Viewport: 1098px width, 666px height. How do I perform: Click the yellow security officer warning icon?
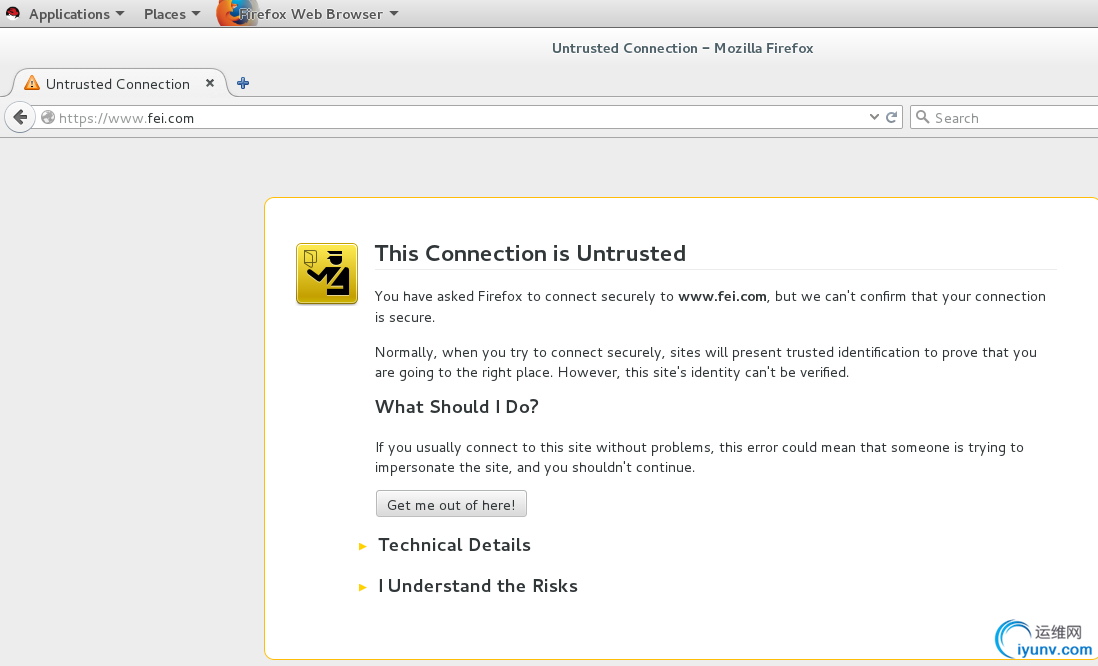click(x=327, y=274)
